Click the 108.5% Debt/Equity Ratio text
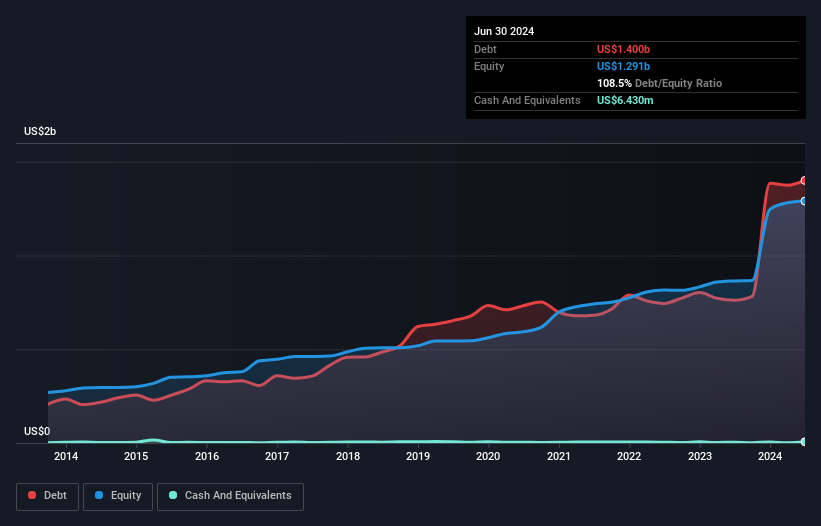This screenshot has width=821, height=526. pos(659,83)
